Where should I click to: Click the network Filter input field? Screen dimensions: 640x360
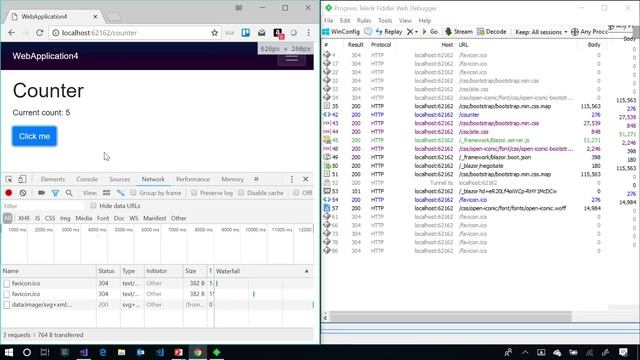click(44, 206)
